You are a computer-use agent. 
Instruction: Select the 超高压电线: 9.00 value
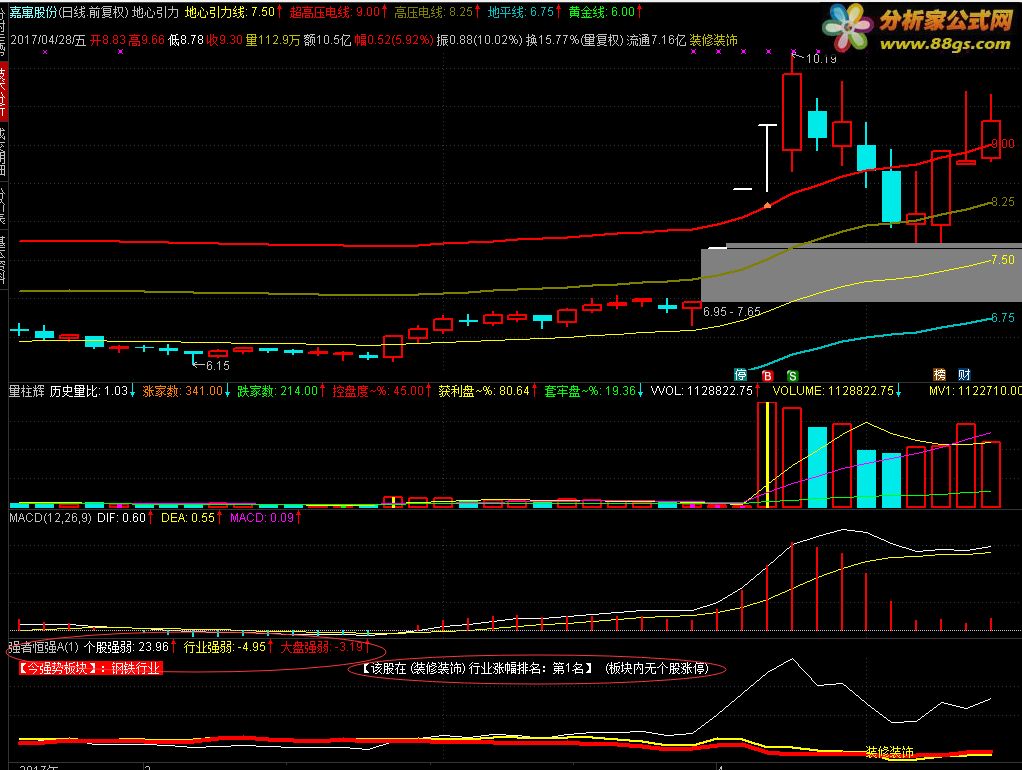[335, 12]
